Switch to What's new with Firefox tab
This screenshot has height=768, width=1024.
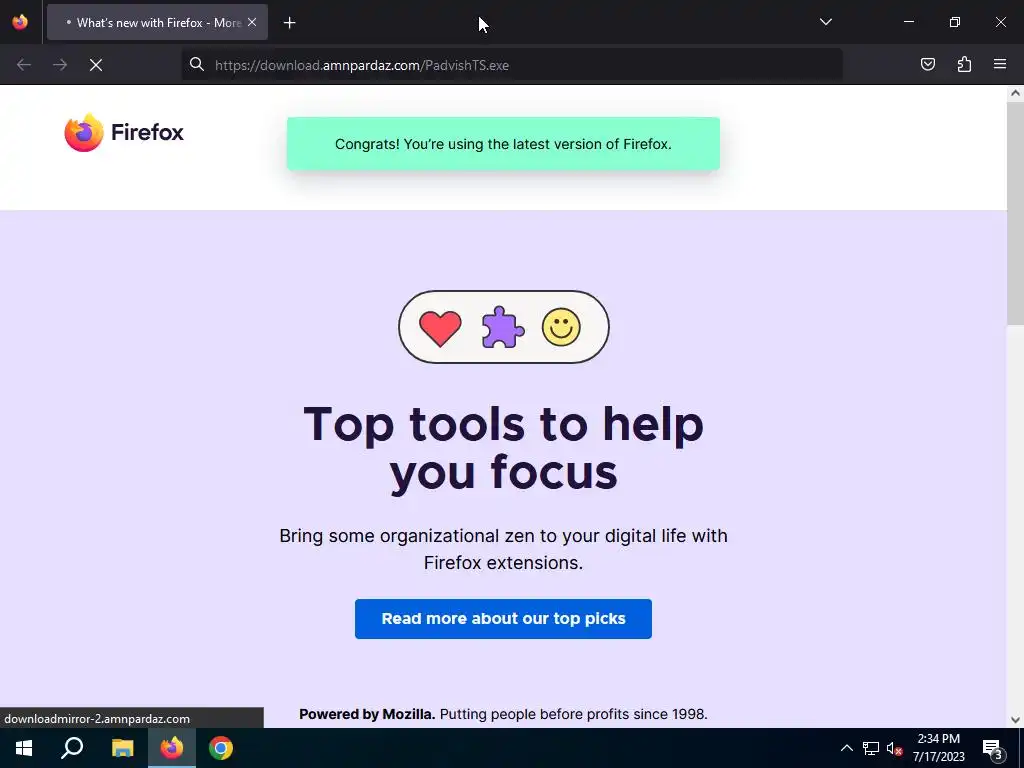point(157,22)
